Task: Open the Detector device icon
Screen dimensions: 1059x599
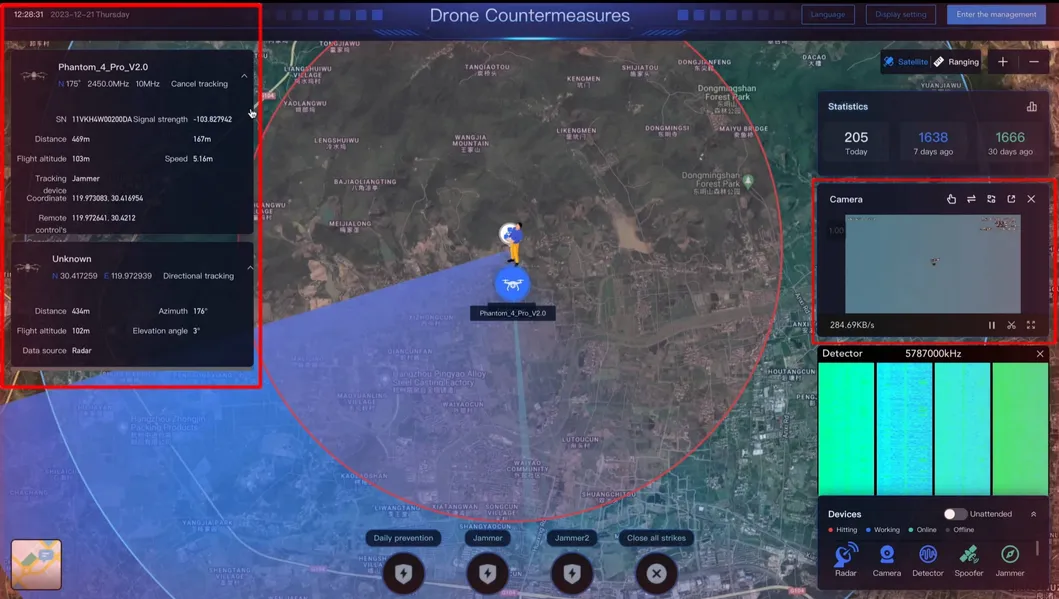Action: (x=927, y=553)
